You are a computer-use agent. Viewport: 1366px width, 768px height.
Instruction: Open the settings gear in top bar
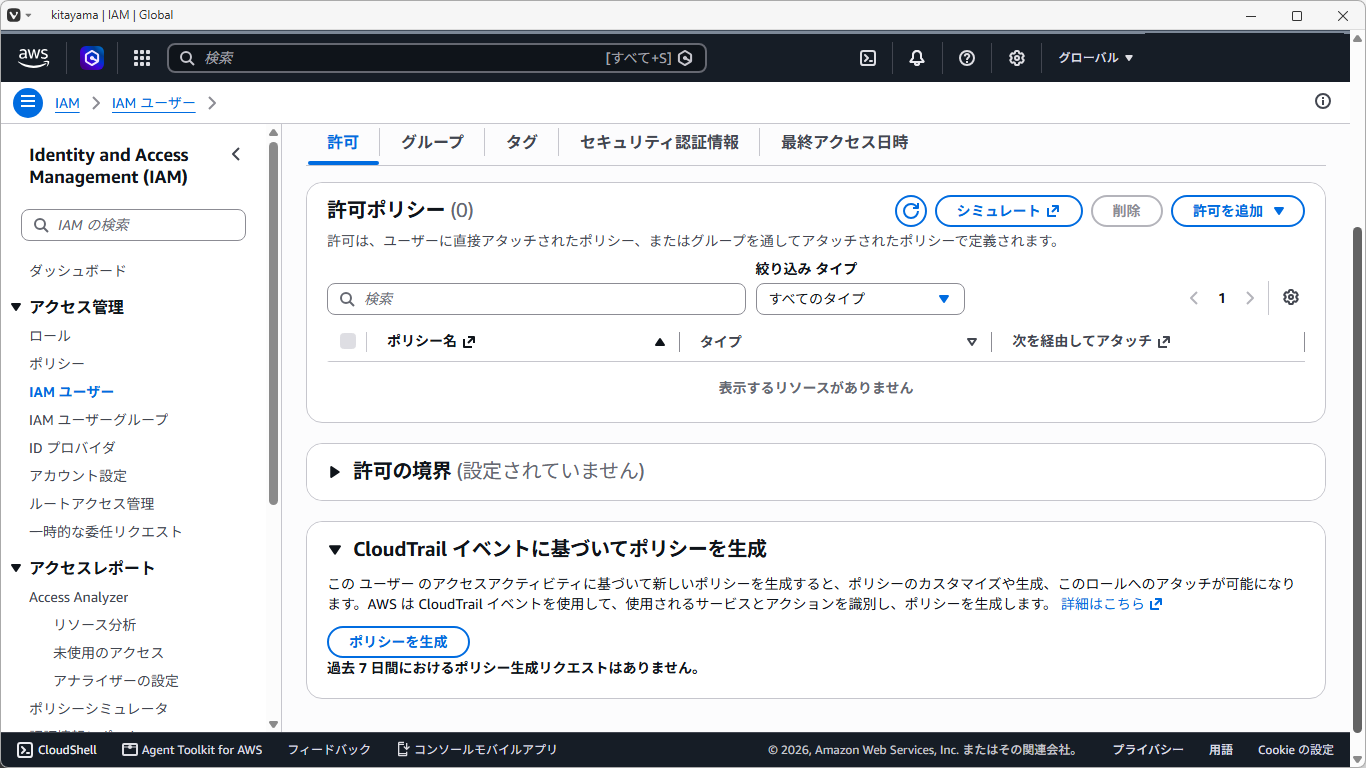click(x=1017, y=58)
